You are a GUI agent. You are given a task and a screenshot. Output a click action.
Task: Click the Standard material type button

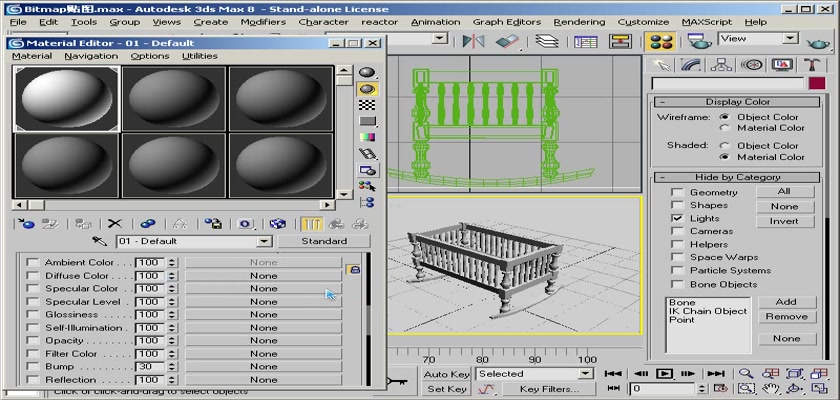pos(324,241)
